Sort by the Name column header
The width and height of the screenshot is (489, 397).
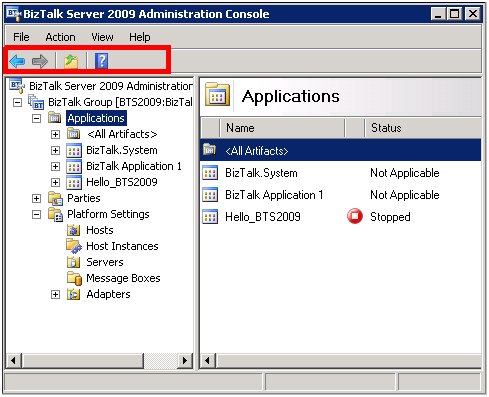(282, 128)
